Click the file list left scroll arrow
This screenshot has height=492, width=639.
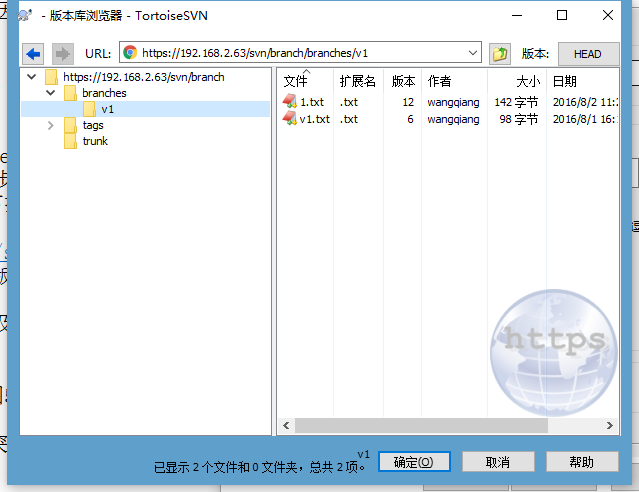point(286,426)
